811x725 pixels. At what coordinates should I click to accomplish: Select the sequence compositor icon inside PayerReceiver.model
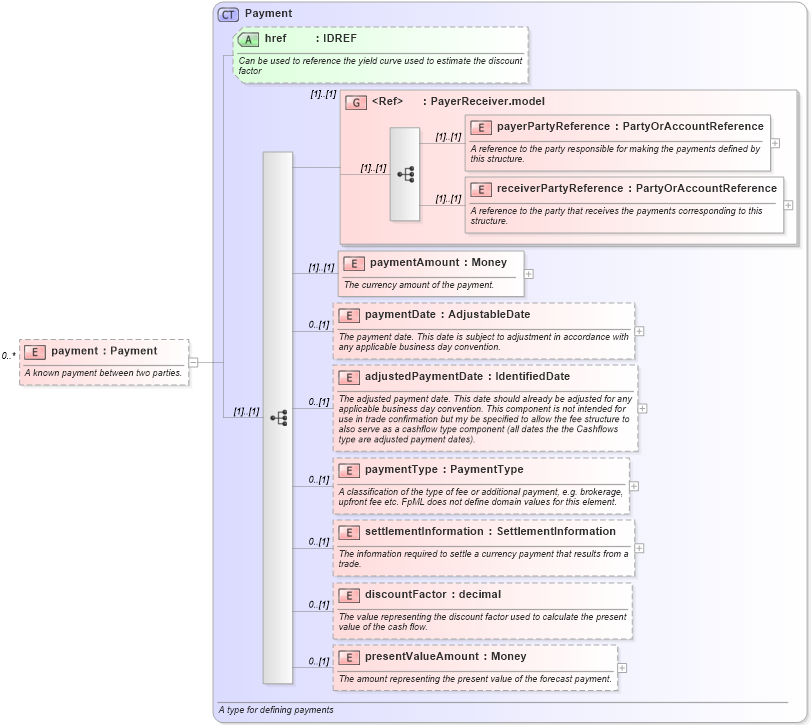pyautogui.click(x=406, y=173)
